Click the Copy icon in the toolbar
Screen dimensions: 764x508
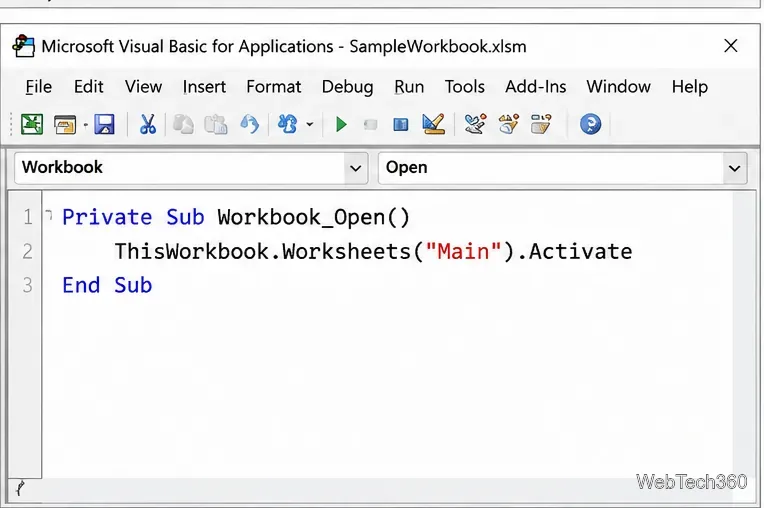pyautogui.click(x=183, y=124)
